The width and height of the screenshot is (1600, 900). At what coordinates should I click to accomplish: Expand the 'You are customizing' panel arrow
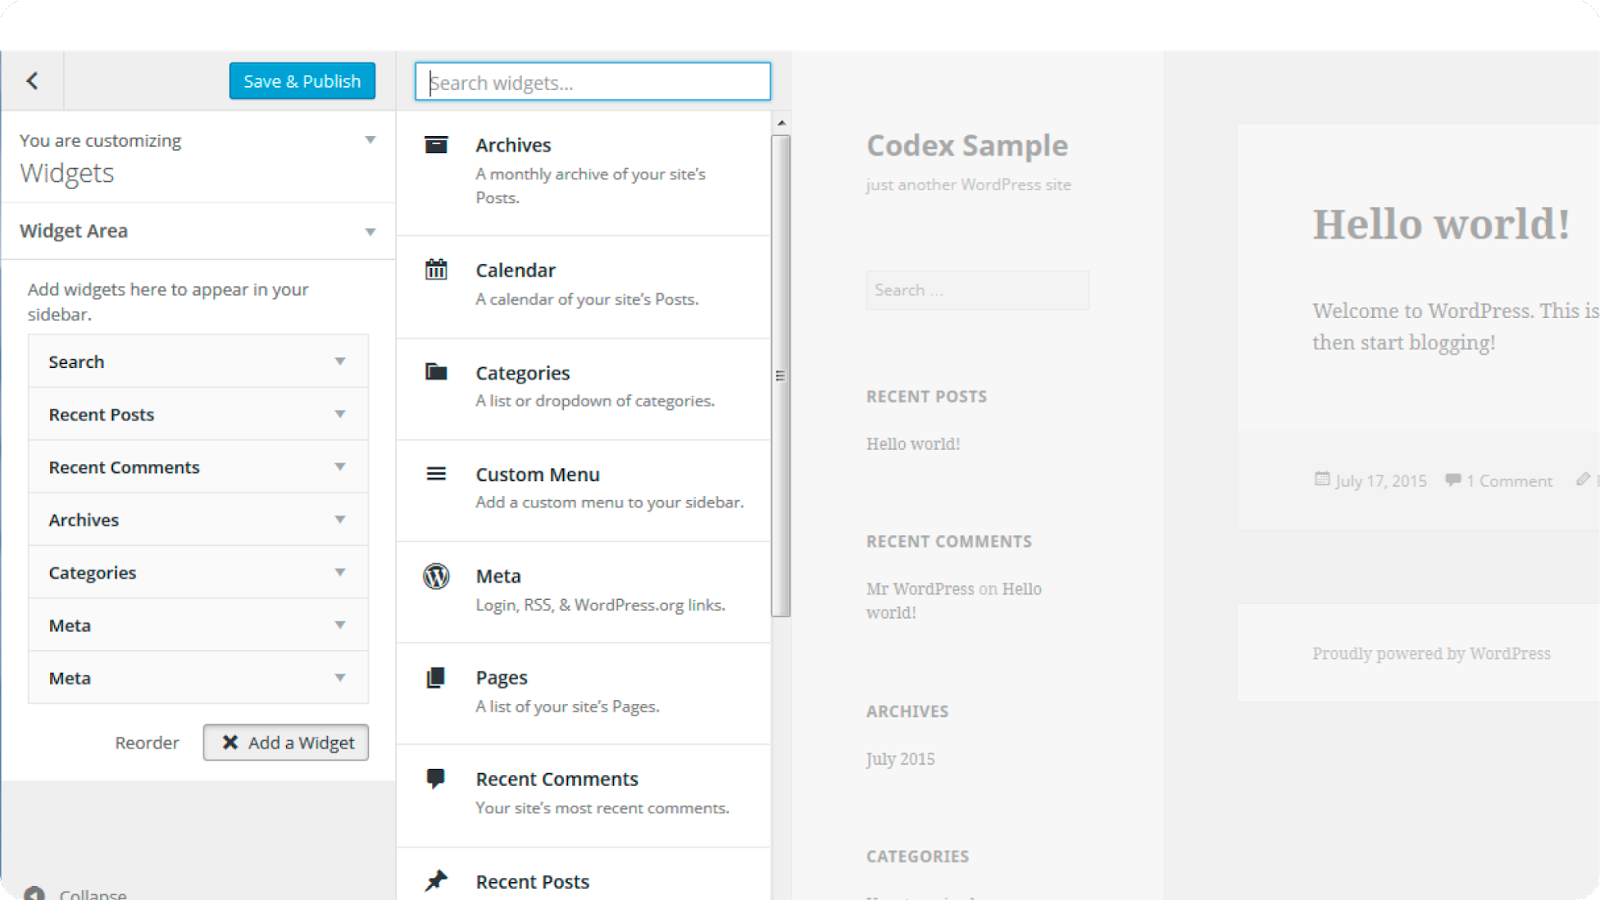point(370,140)
